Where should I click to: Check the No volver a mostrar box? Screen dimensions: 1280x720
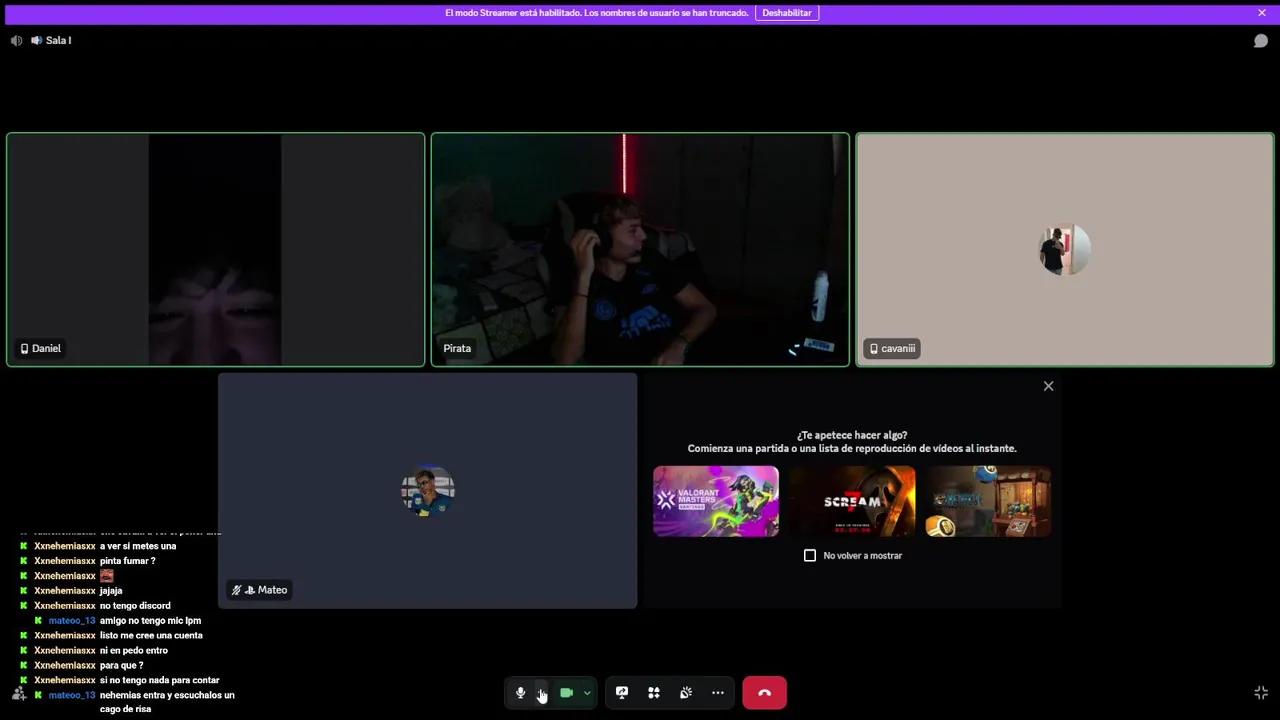tap(810, 556)
